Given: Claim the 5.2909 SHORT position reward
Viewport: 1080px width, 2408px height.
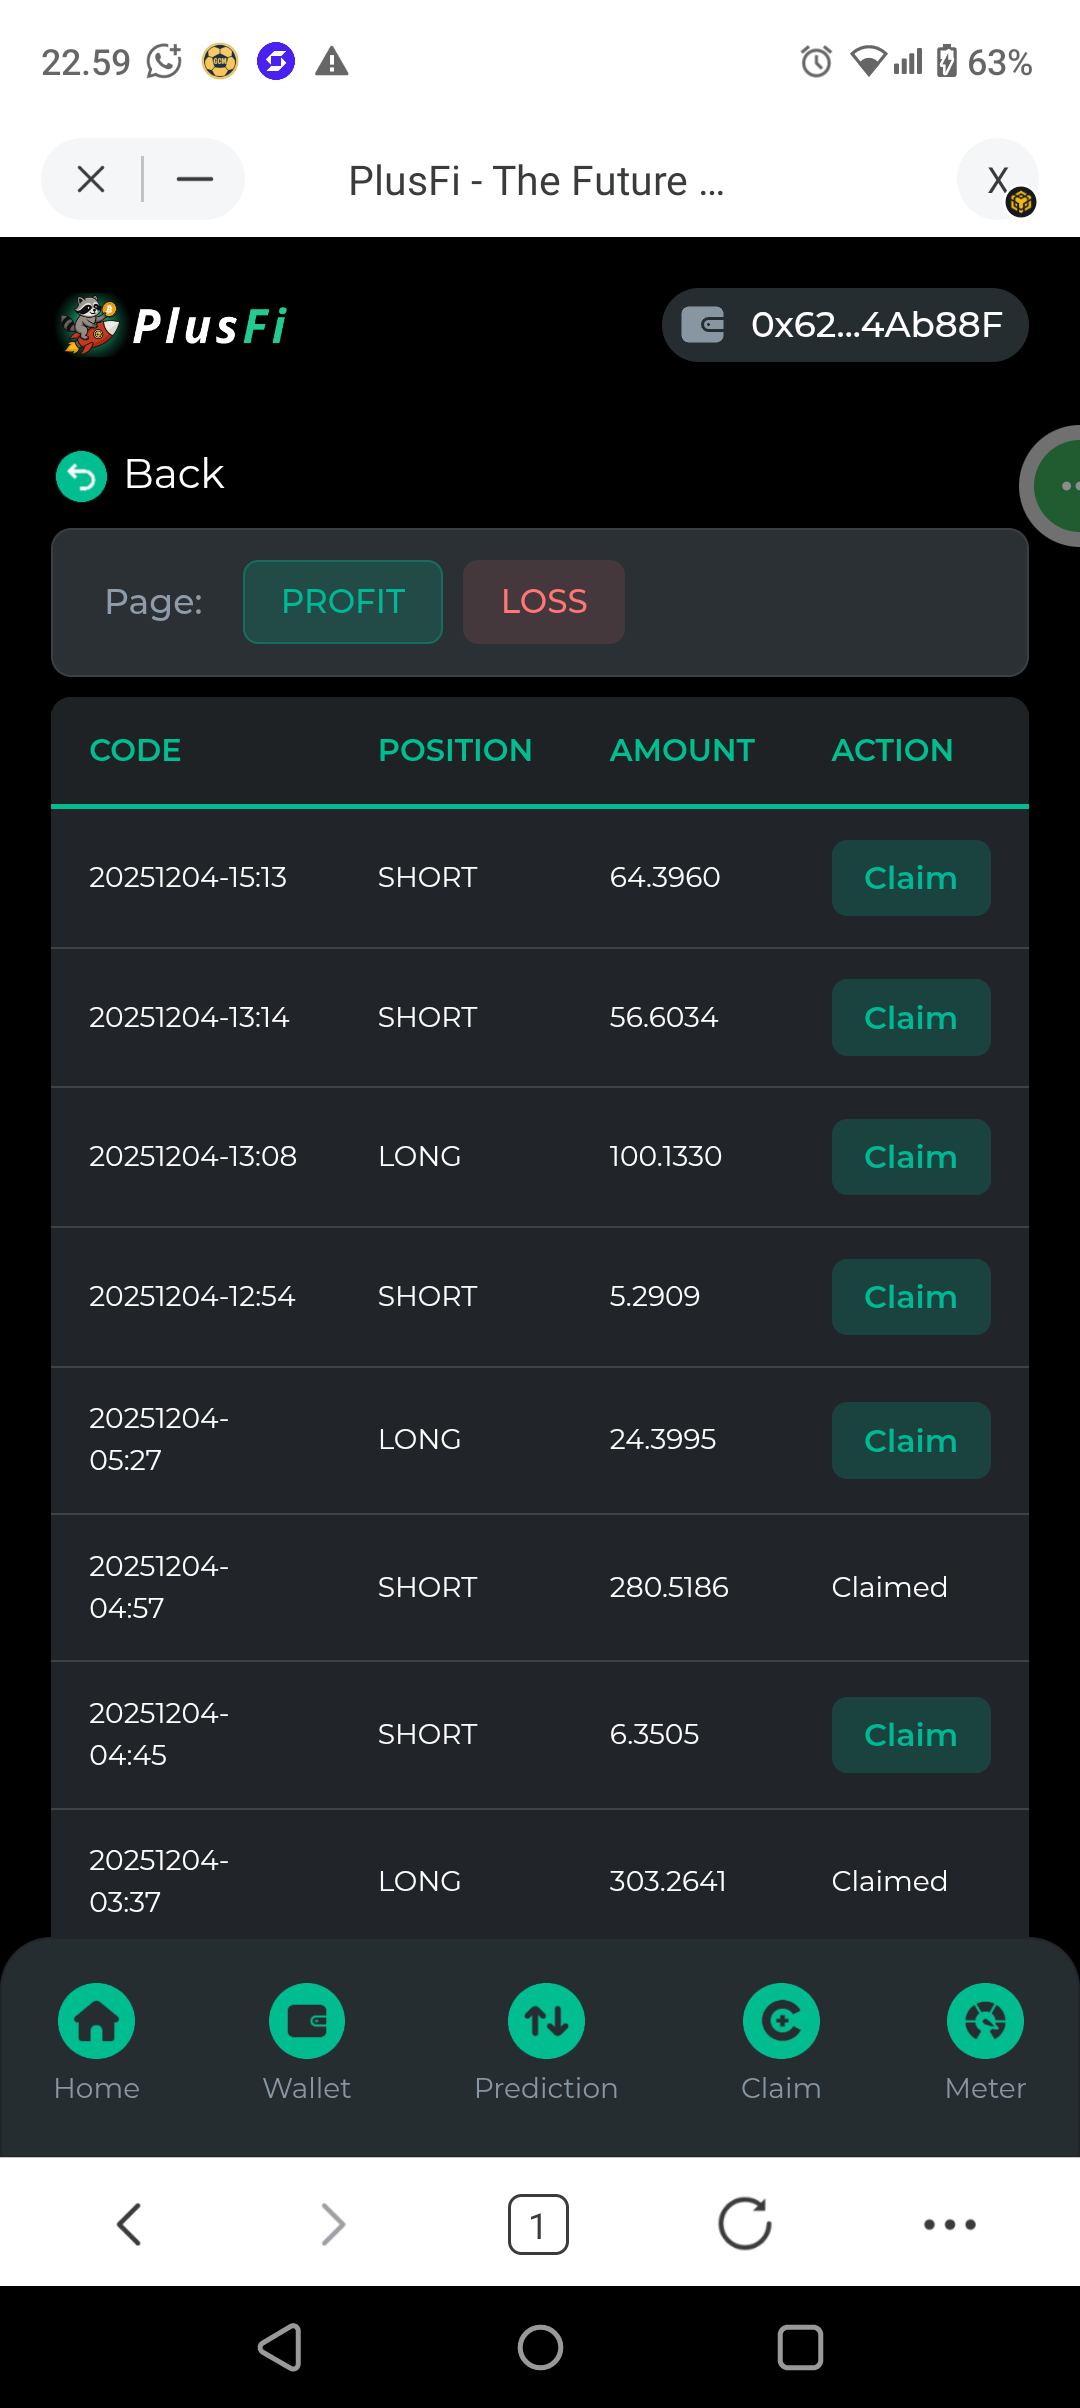Looking at the screenshot, I should coord(910,1297).
